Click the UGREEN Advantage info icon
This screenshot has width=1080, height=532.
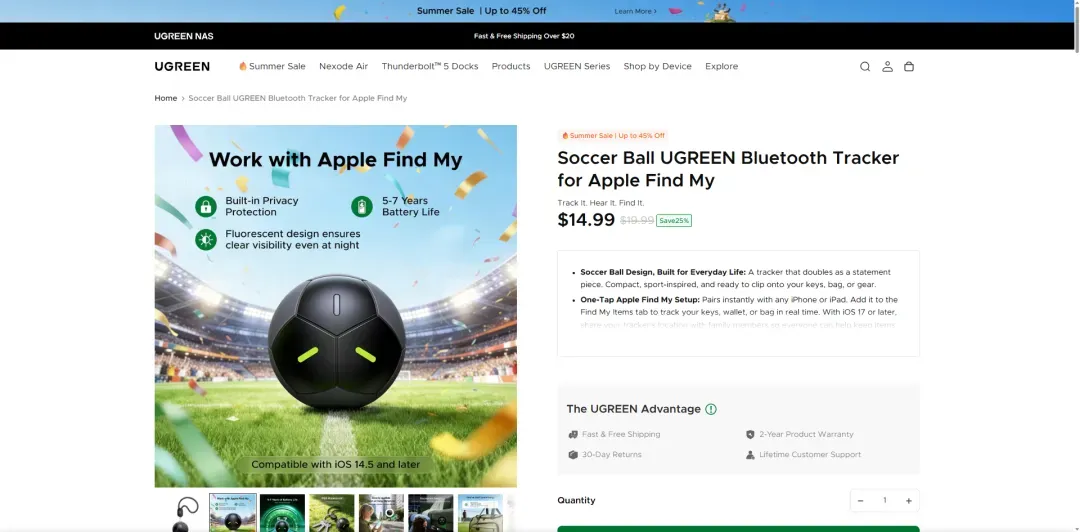[x=711, y=409]
